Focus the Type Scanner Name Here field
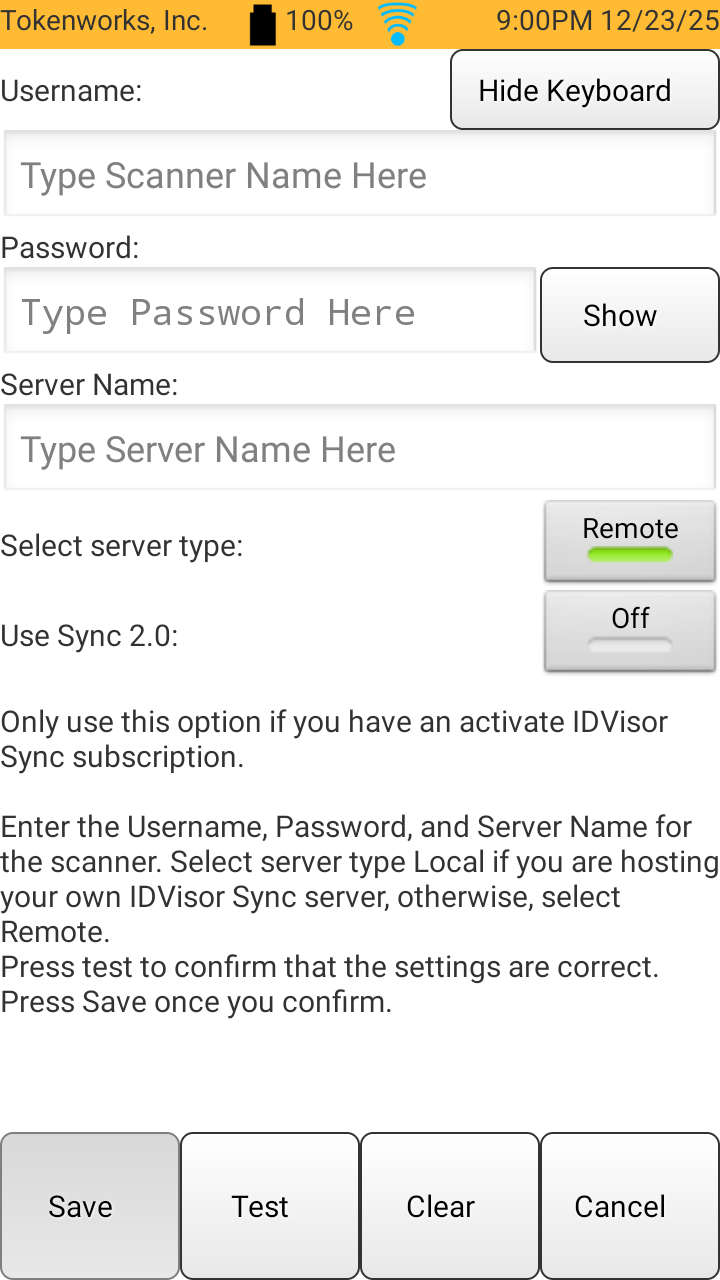The width and height of the screenshot is (720, 1280). [360, 176]
